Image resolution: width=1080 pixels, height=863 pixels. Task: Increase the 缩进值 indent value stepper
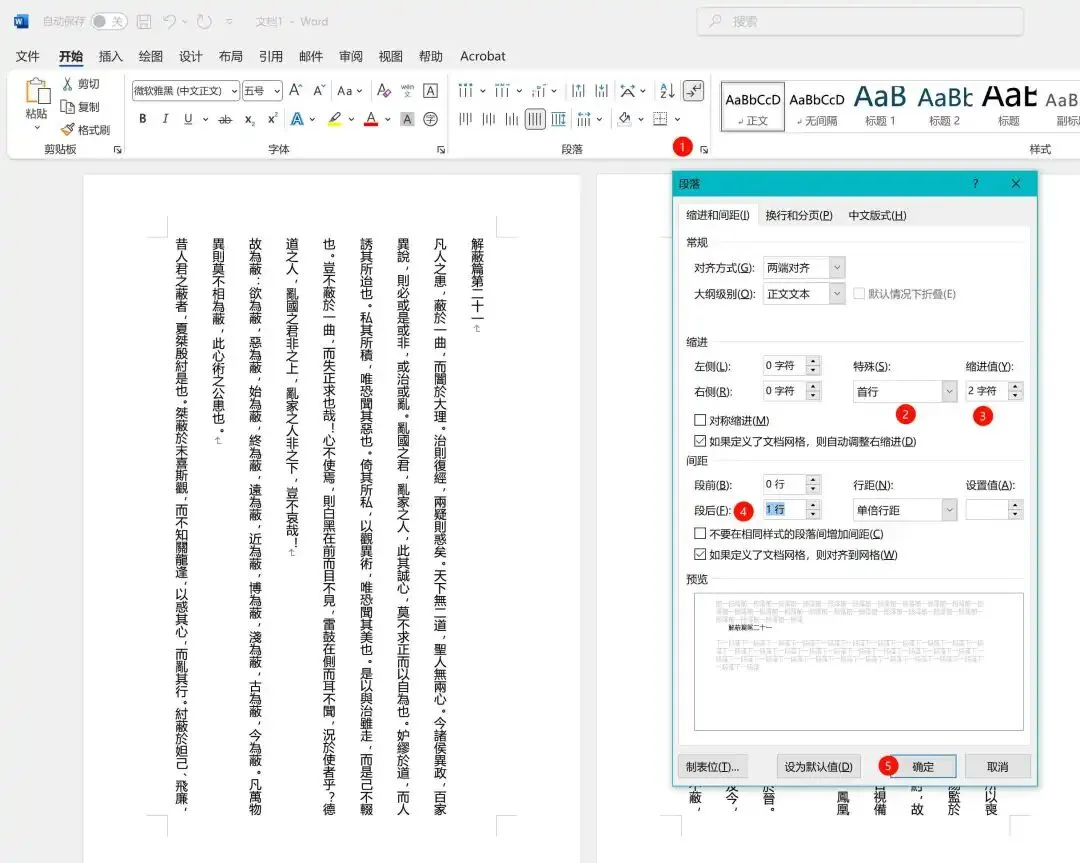coord(1015,386)
